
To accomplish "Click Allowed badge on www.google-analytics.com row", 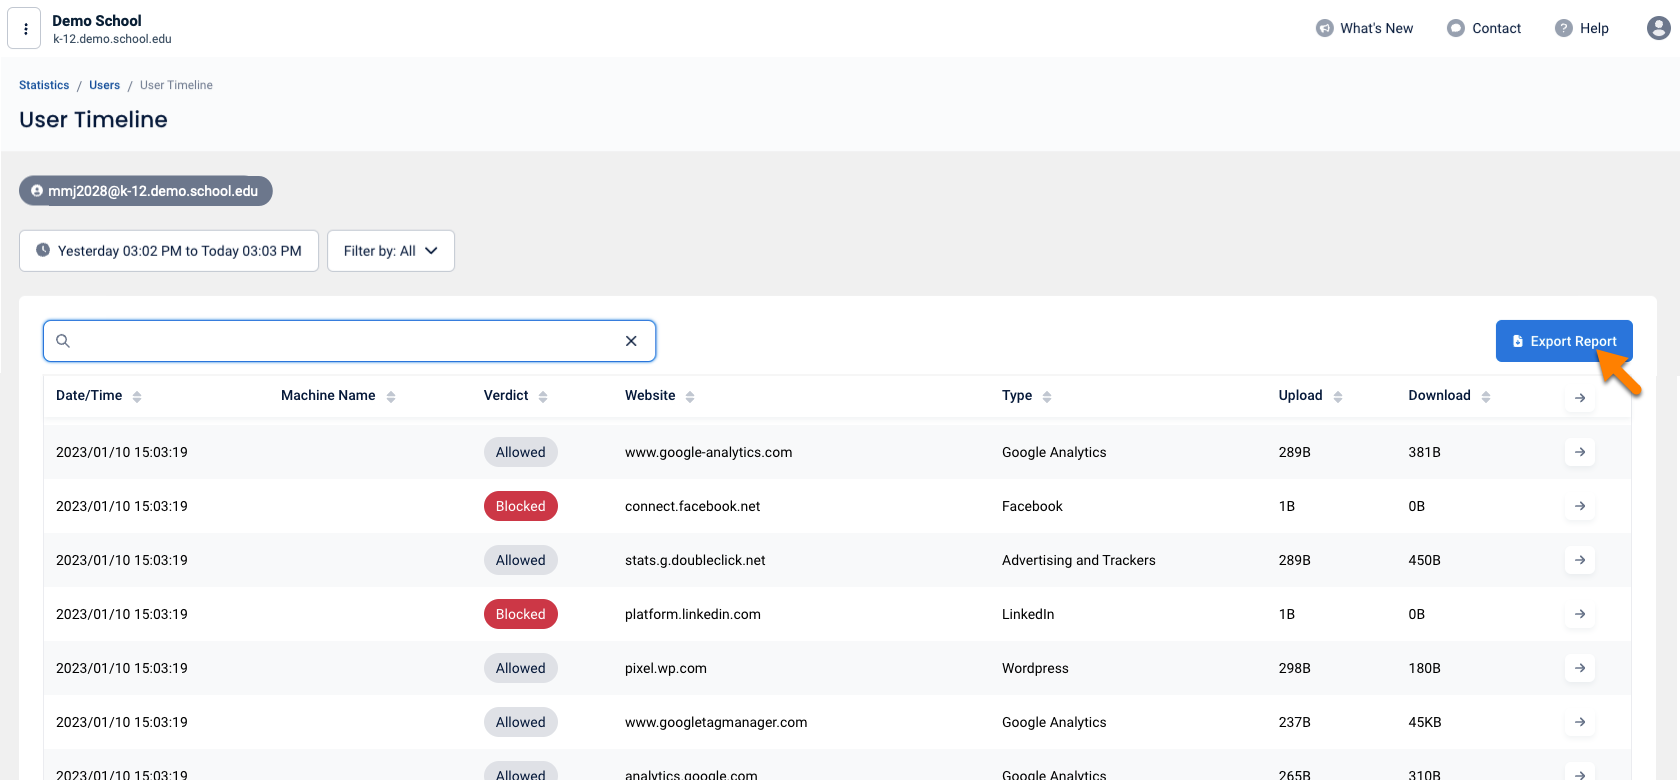I will [521, 452].
